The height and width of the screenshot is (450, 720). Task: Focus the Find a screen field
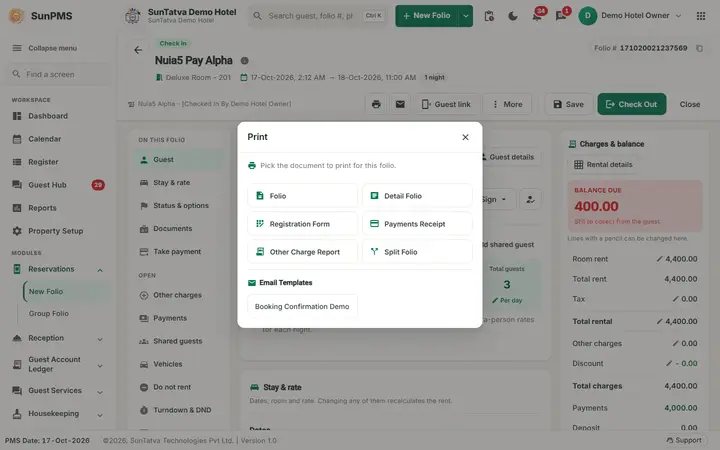click(x=58, y=74)
